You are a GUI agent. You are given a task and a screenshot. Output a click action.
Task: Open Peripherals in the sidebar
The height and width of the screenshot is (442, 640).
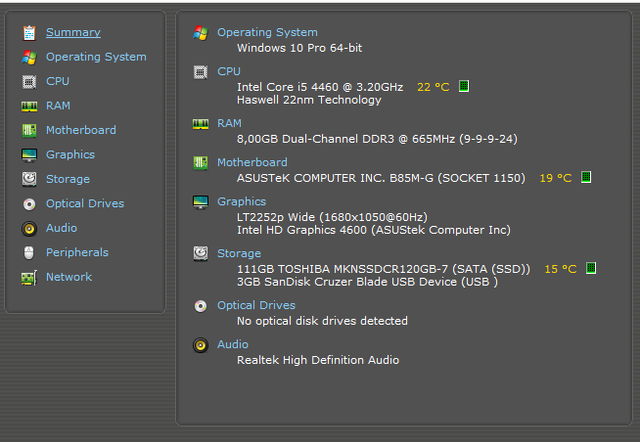[77, 253]
